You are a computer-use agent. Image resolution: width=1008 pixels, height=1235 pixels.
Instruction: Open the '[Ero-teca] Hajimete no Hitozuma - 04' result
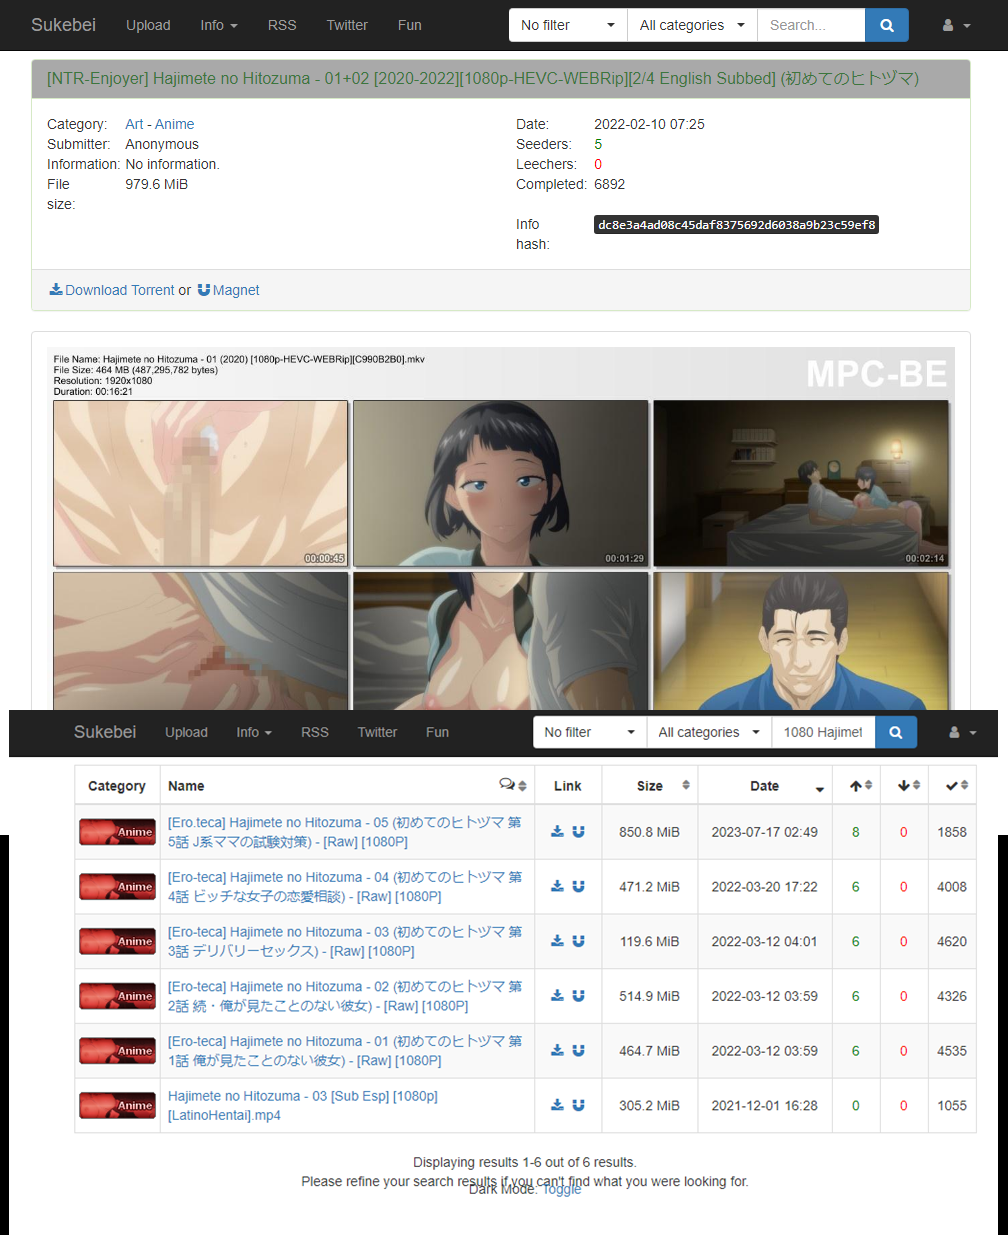coord(345,887)
